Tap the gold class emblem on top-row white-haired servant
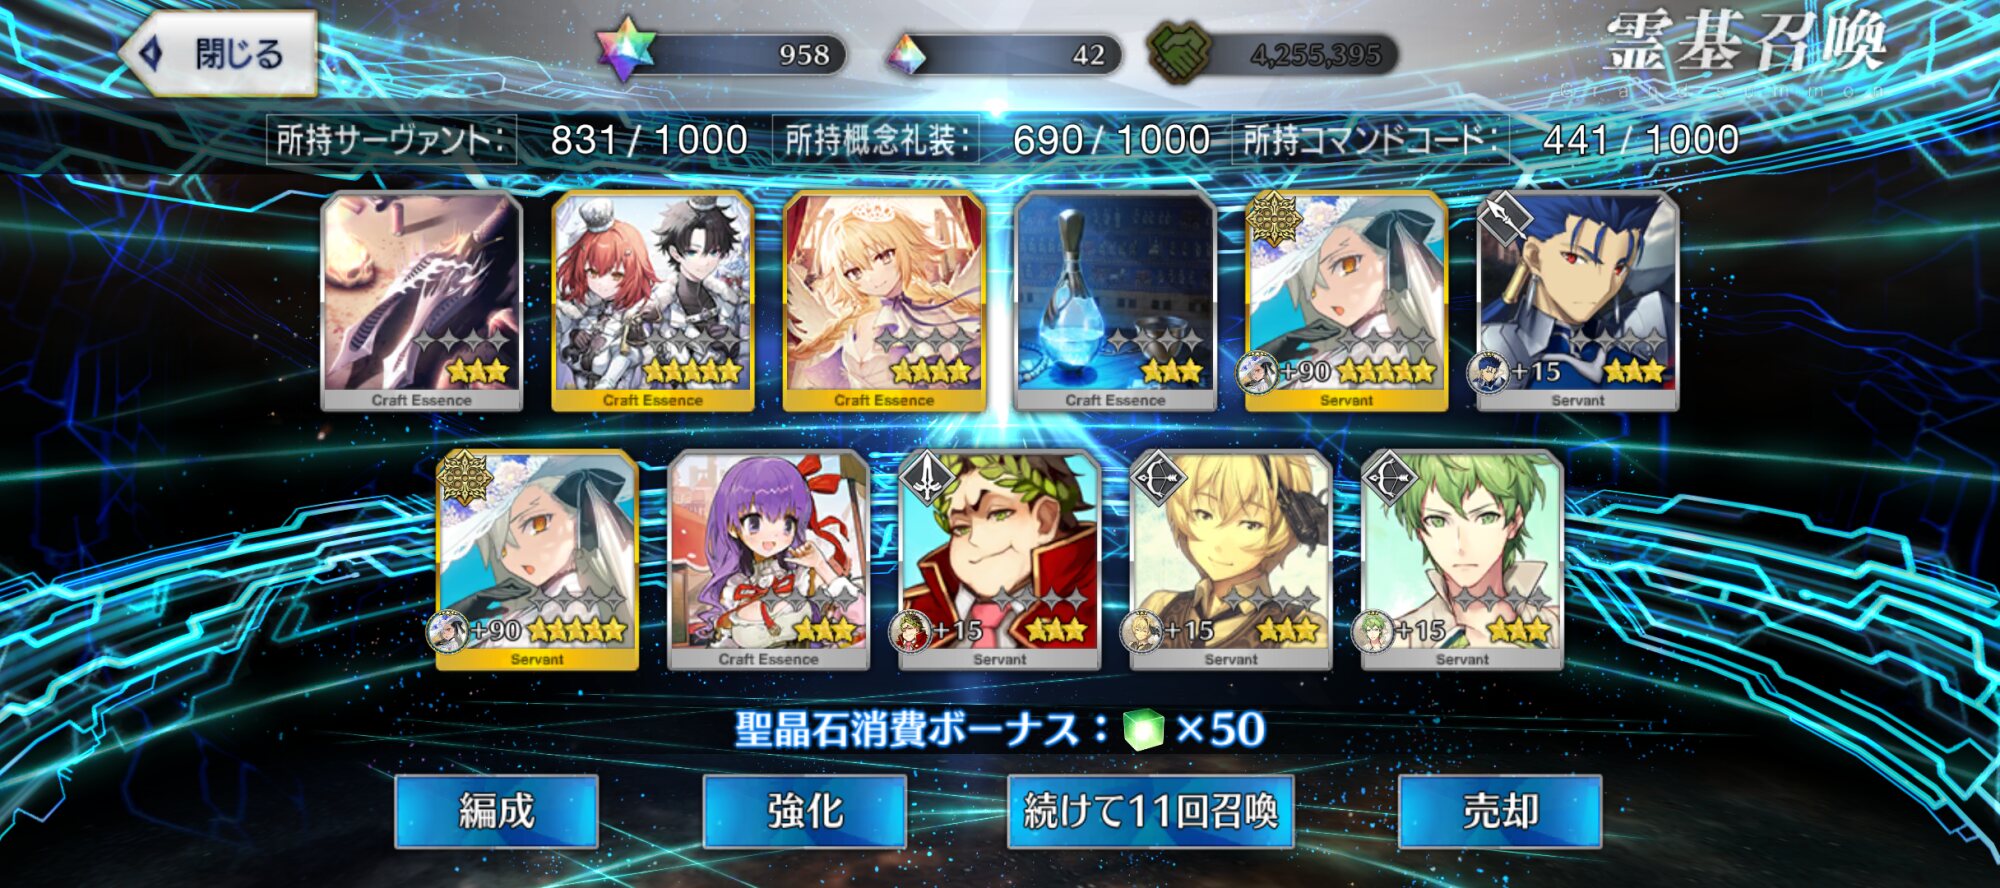The height and width of the screenshot is (888, 2000). pyautogui.click(x=1273, y=219)
